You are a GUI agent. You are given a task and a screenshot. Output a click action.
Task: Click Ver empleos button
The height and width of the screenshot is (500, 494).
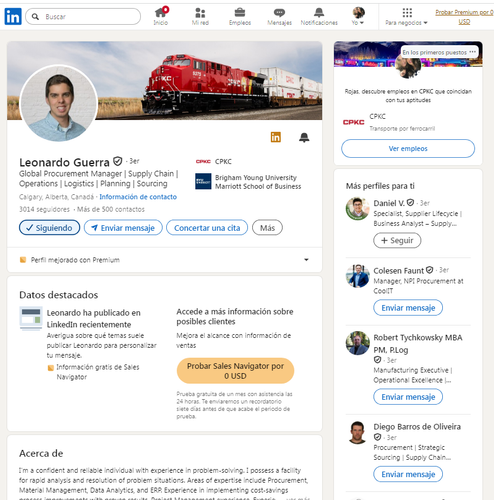click(x=408, y=148)
